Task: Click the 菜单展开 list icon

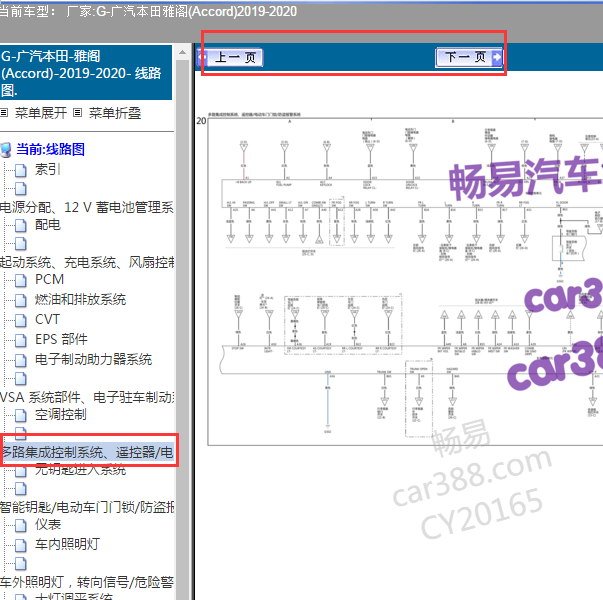Action: tap(4, 113)
